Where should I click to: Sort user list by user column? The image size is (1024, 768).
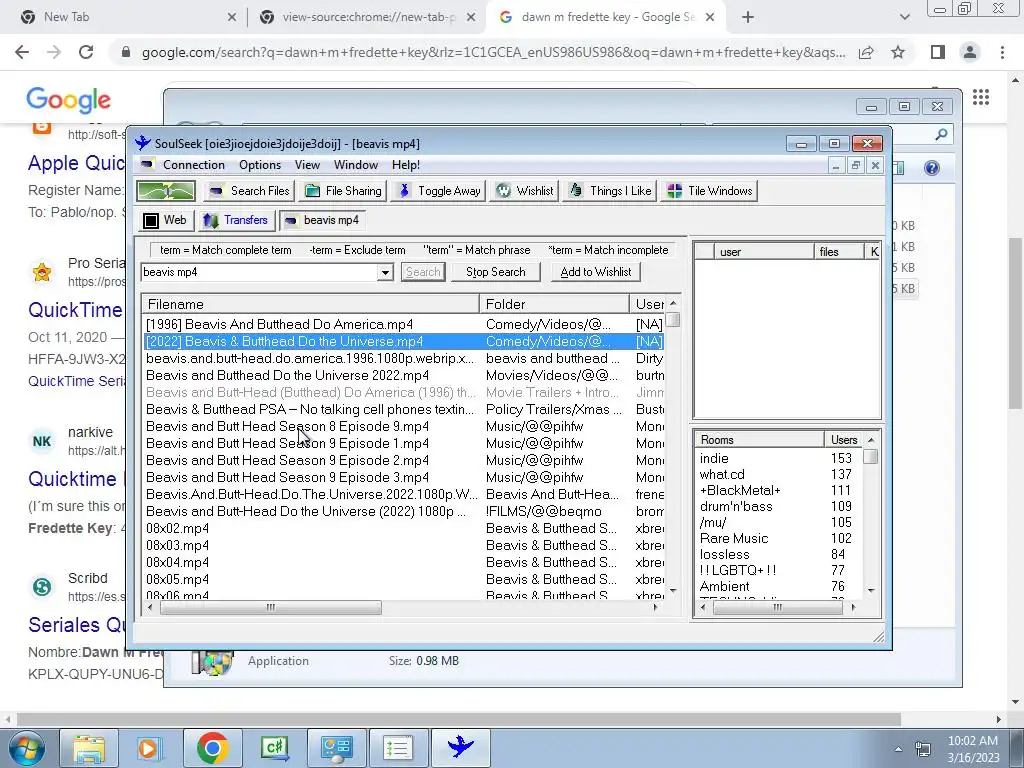point(764,252)
